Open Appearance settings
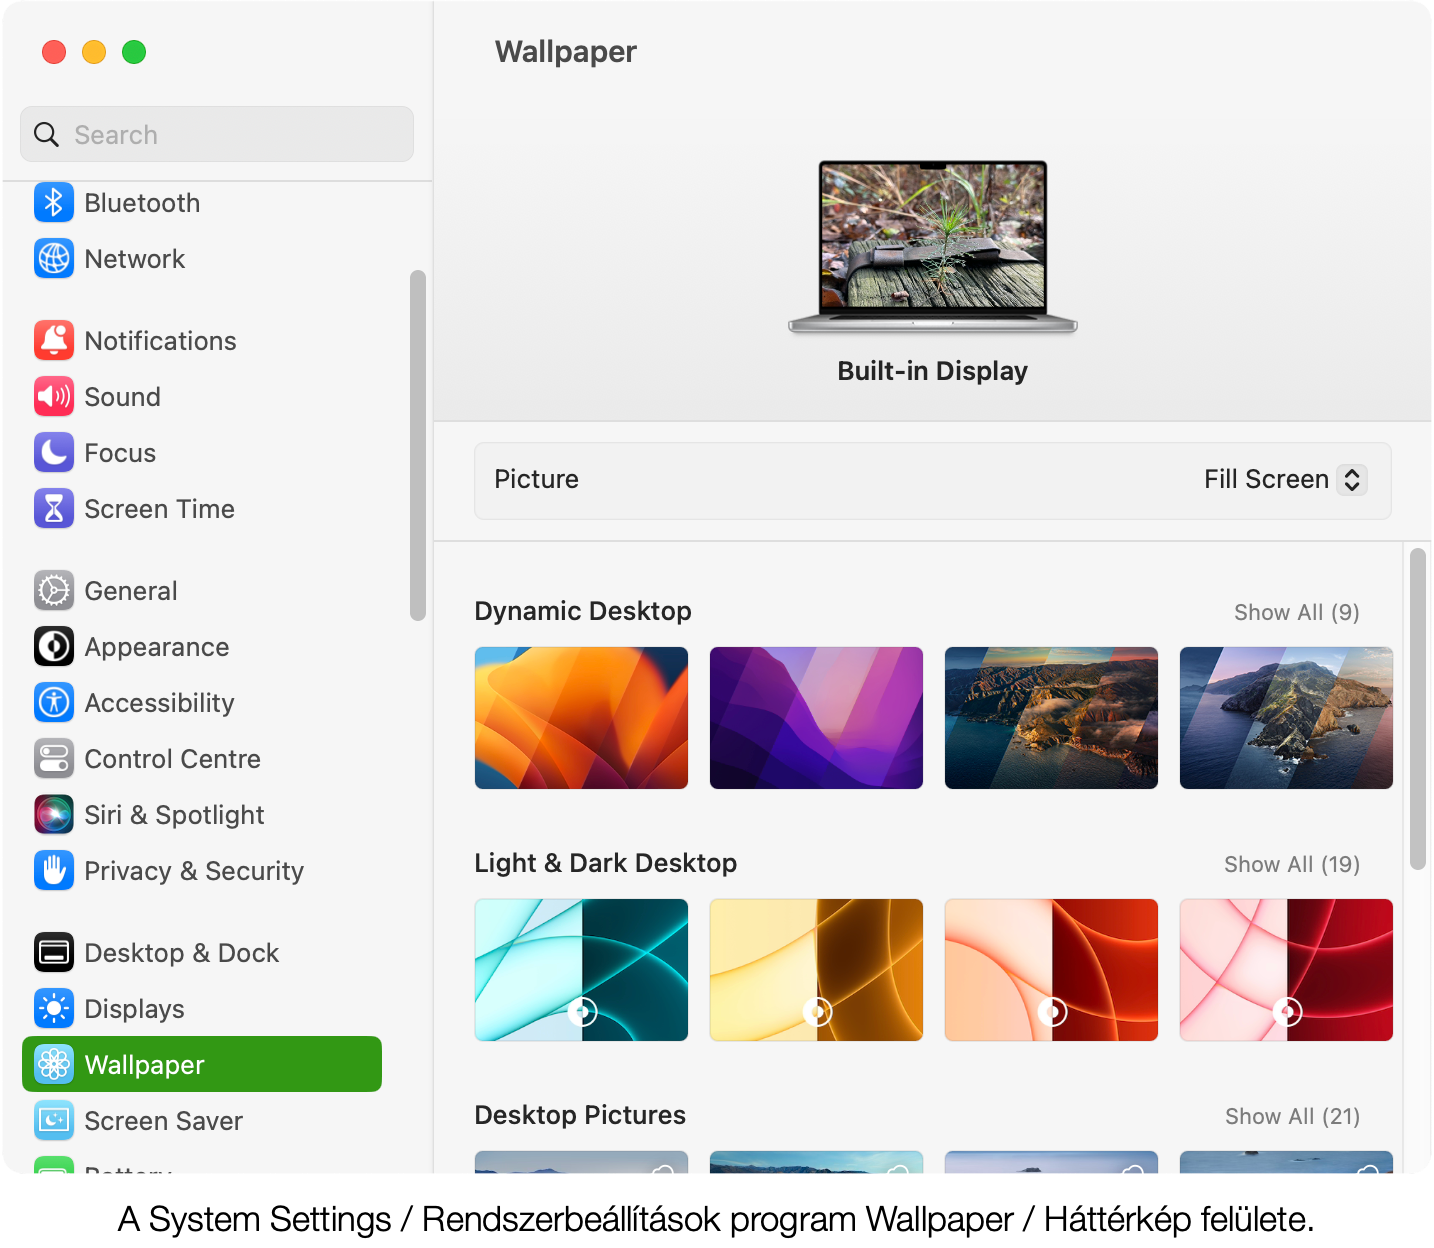The width and height of the screenshot is (1434, 1248). [x=157, y=647]
